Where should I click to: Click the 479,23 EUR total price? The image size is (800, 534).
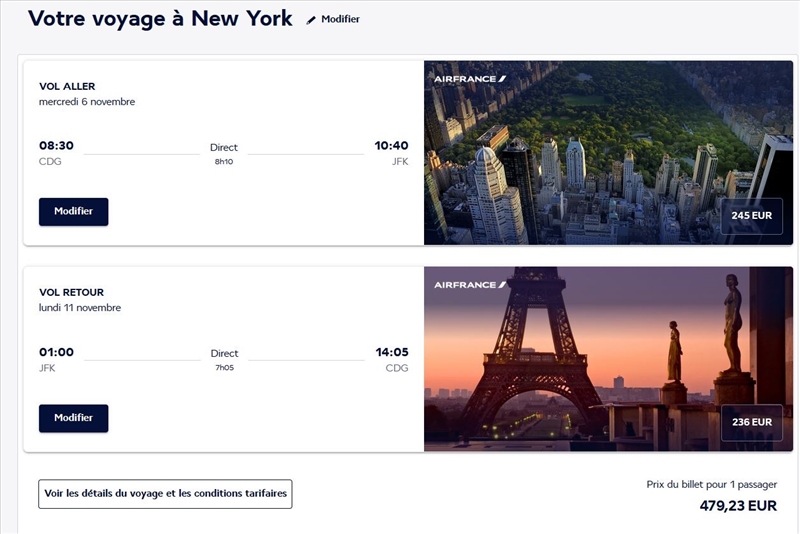pos(738,506)
